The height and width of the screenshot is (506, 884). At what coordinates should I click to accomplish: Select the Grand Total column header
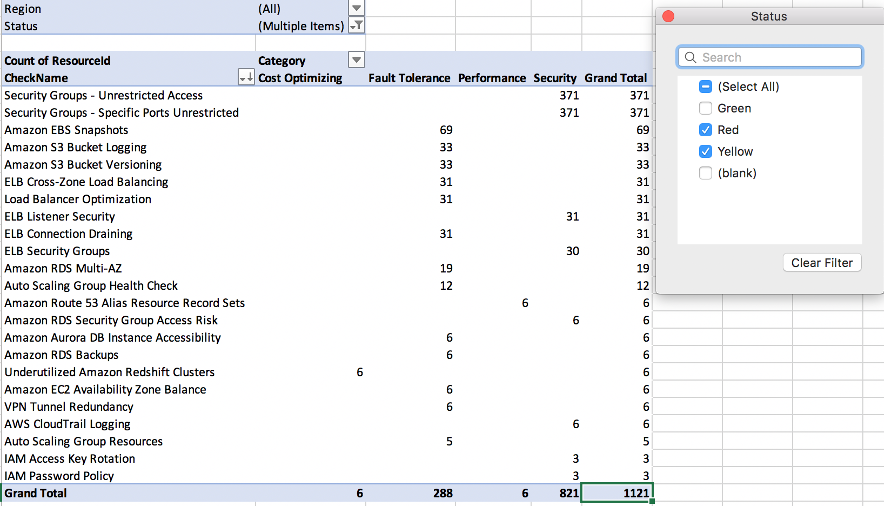(616, 78)
